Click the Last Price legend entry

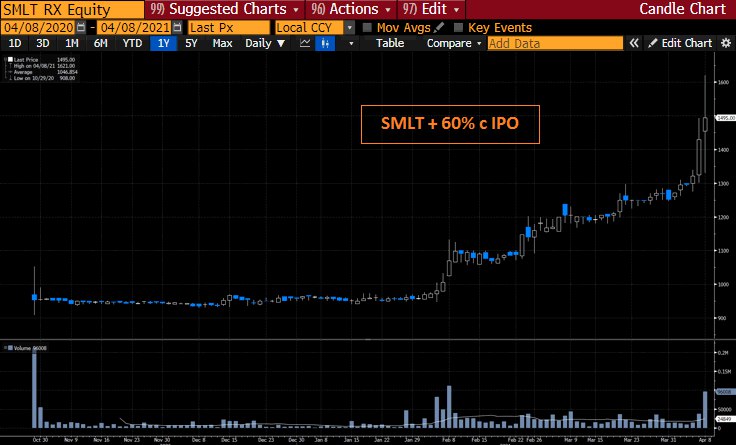[x=41, y=60]
